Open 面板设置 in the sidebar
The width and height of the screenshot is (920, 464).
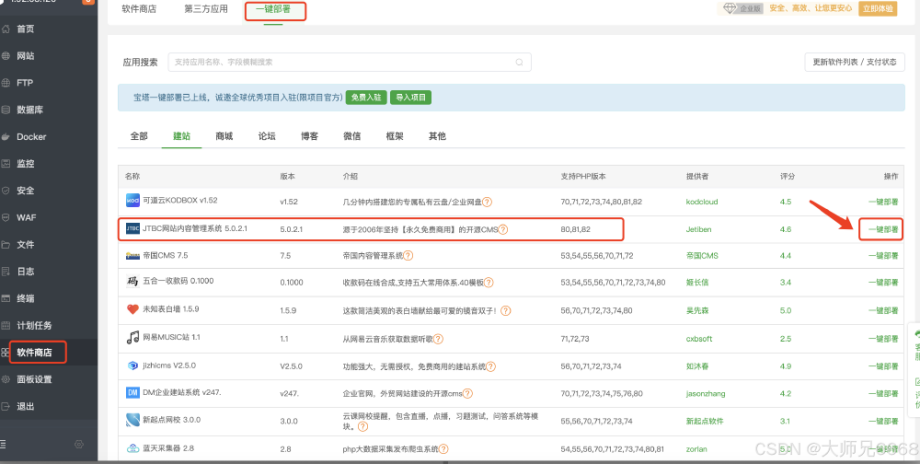(x=34, y=380)
